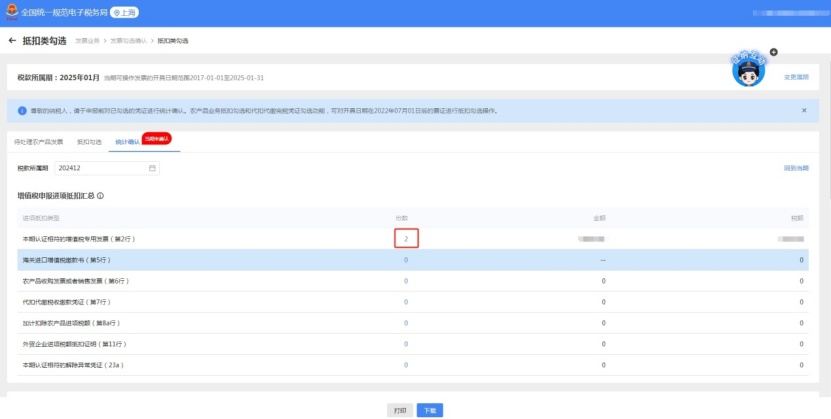Switch to the 待处理农产品发票 tab
The height and width of the screenshot is (419, 831).
click(39, 142)
